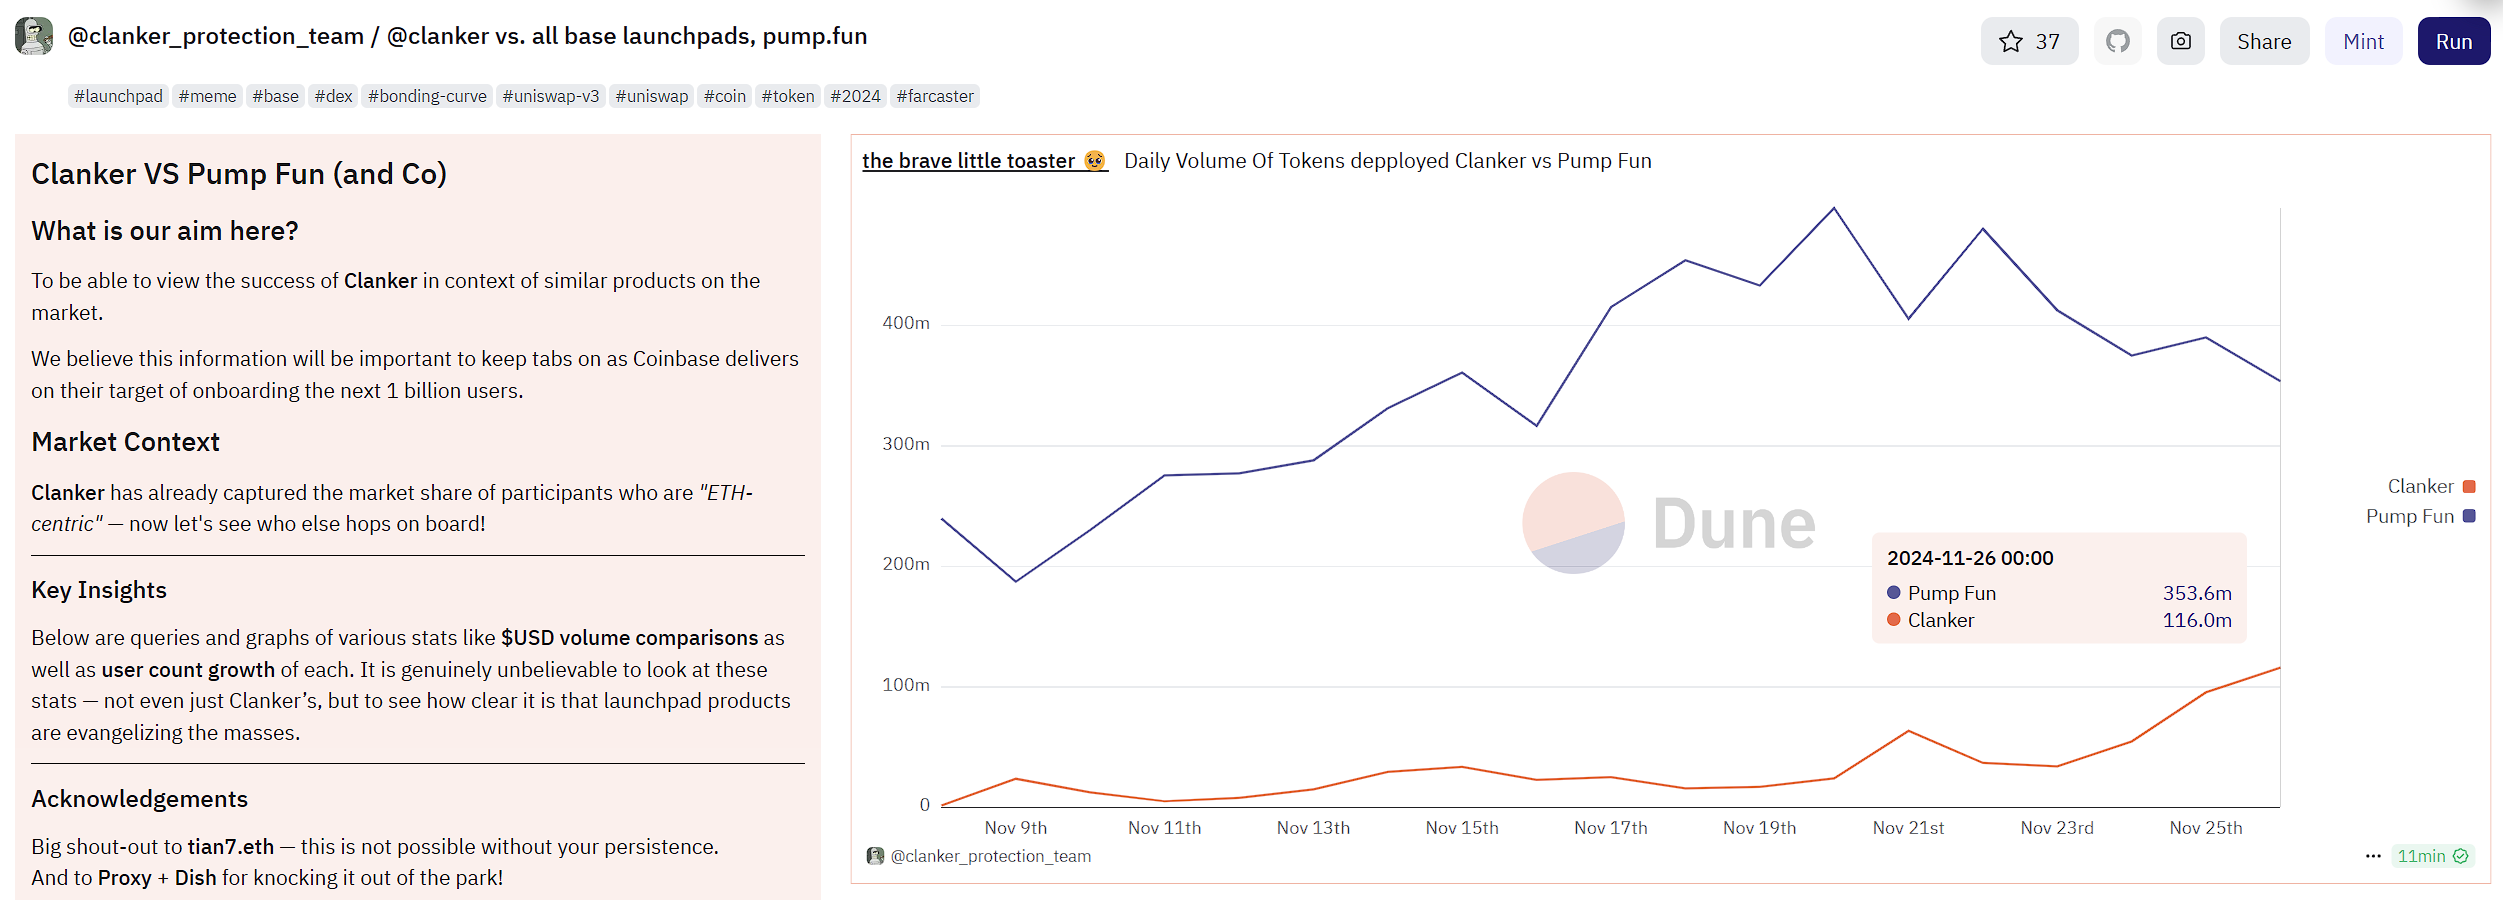Select the #uniswap tag

(652, 96)
